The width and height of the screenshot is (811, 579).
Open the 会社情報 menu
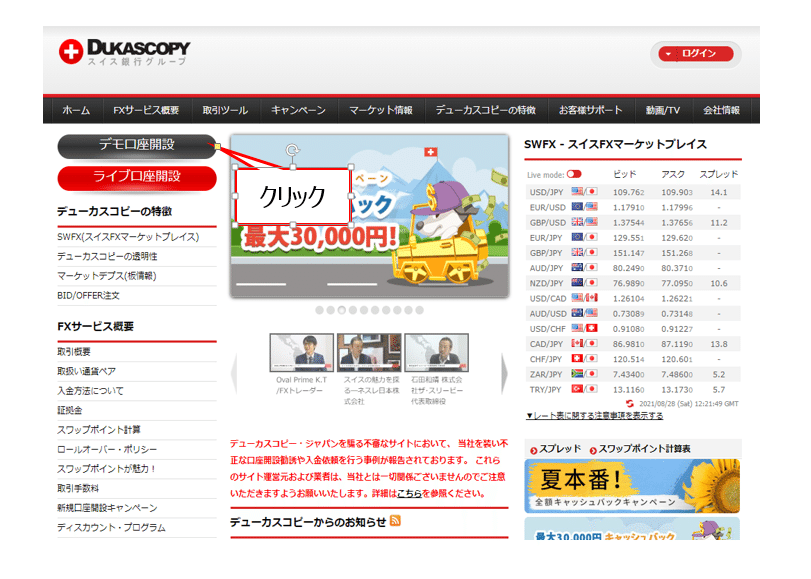tap(721, 110)
